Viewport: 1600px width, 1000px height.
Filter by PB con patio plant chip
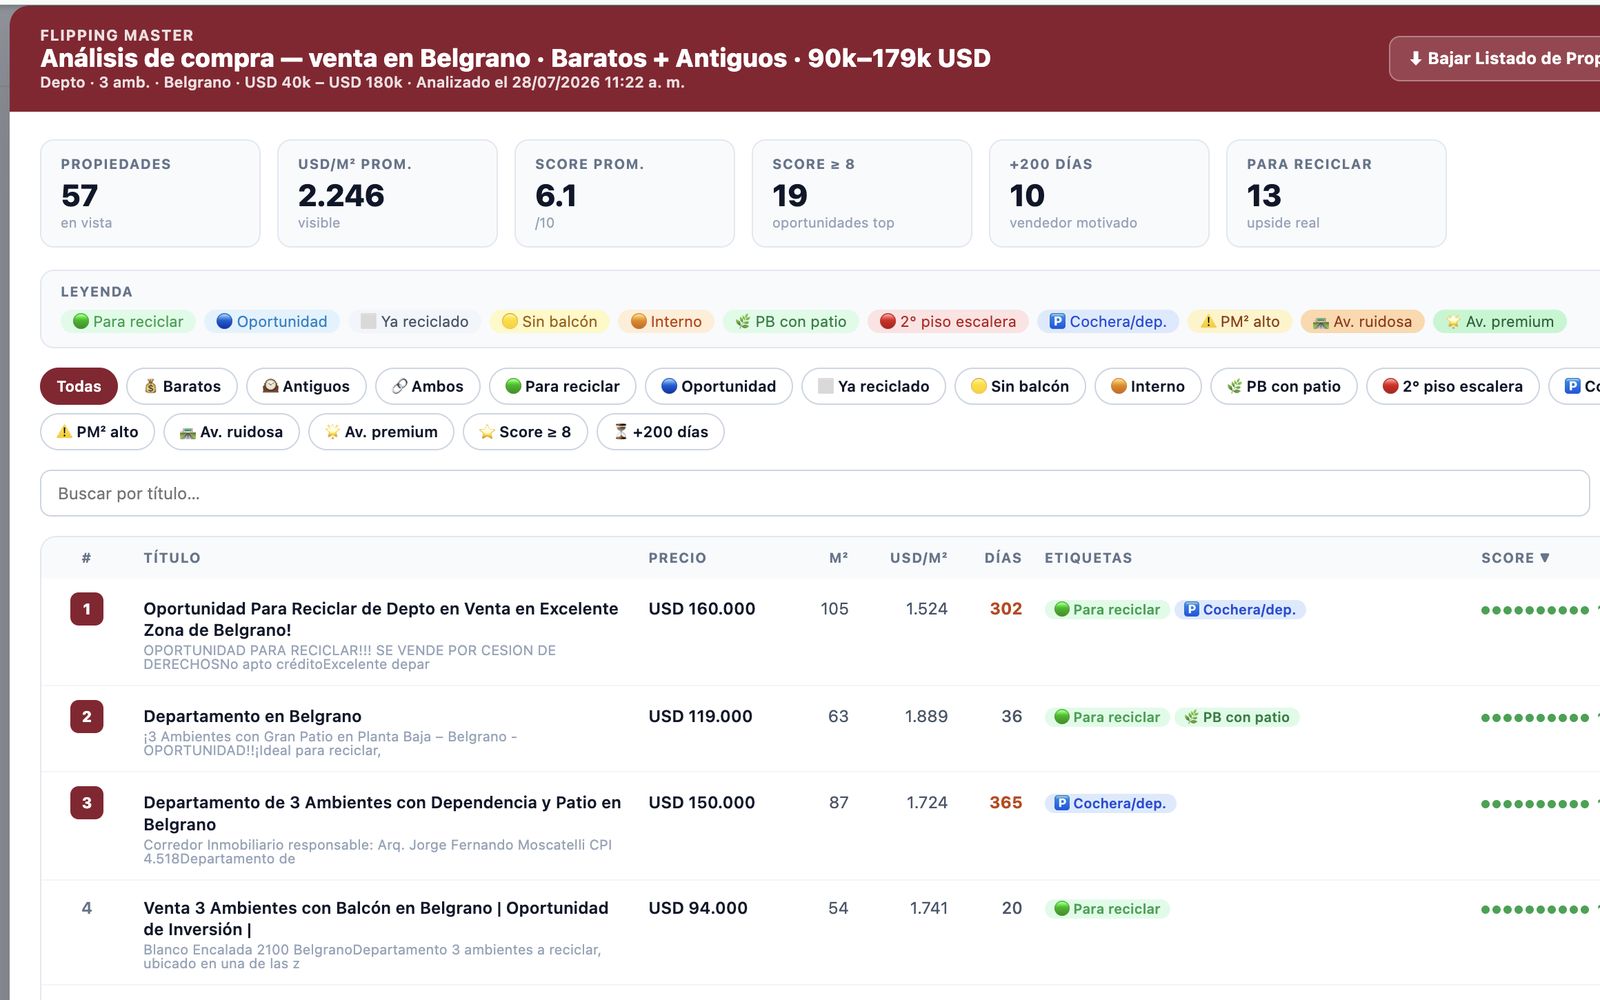[x=1283, y=386]
